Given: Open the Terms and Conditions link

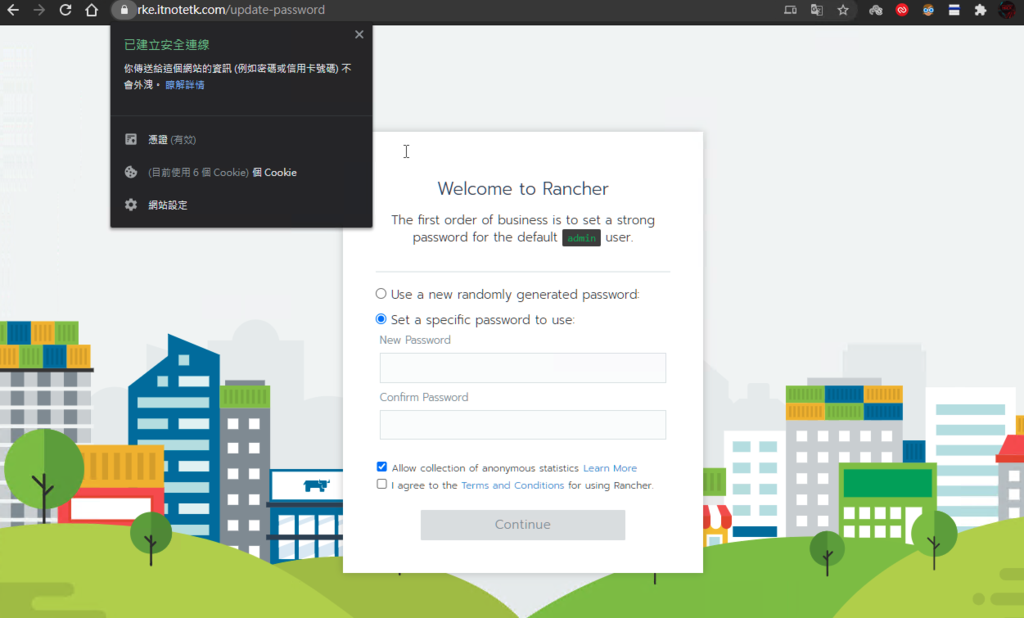Looking at the screenshot, I should 513,485.
